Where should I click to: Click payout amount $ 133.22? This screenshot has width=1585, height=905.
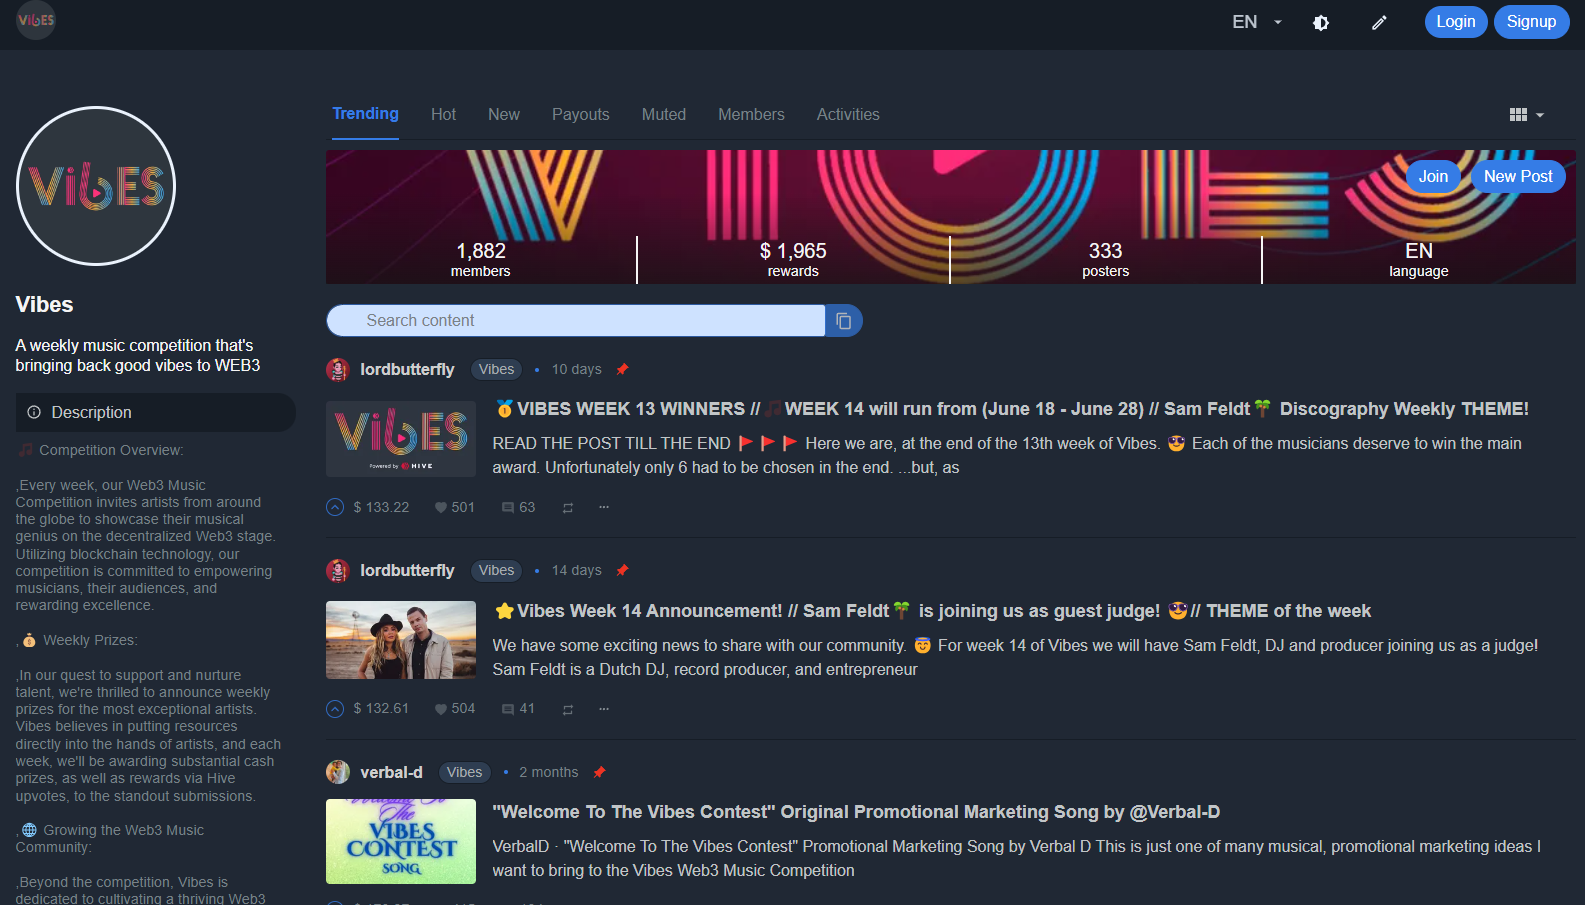point(381,507)
